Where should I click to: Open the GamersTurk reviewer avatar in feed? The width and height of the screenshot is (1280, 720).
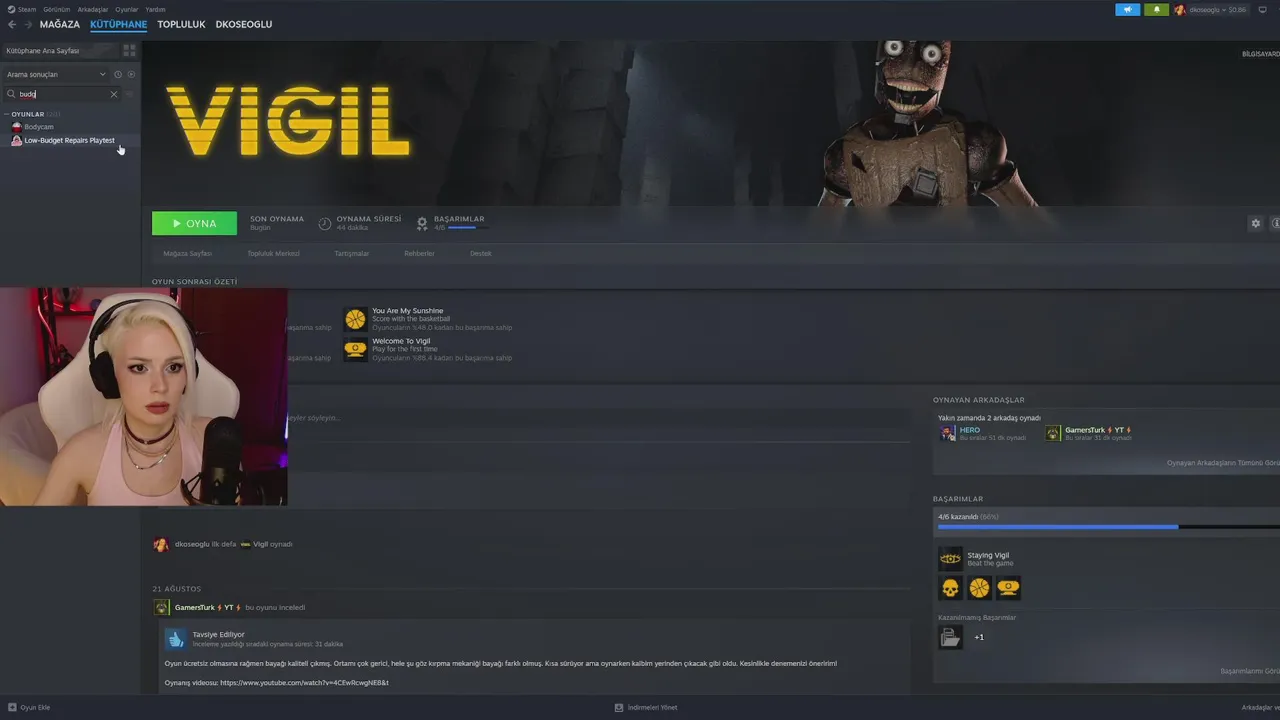(161, 607)
